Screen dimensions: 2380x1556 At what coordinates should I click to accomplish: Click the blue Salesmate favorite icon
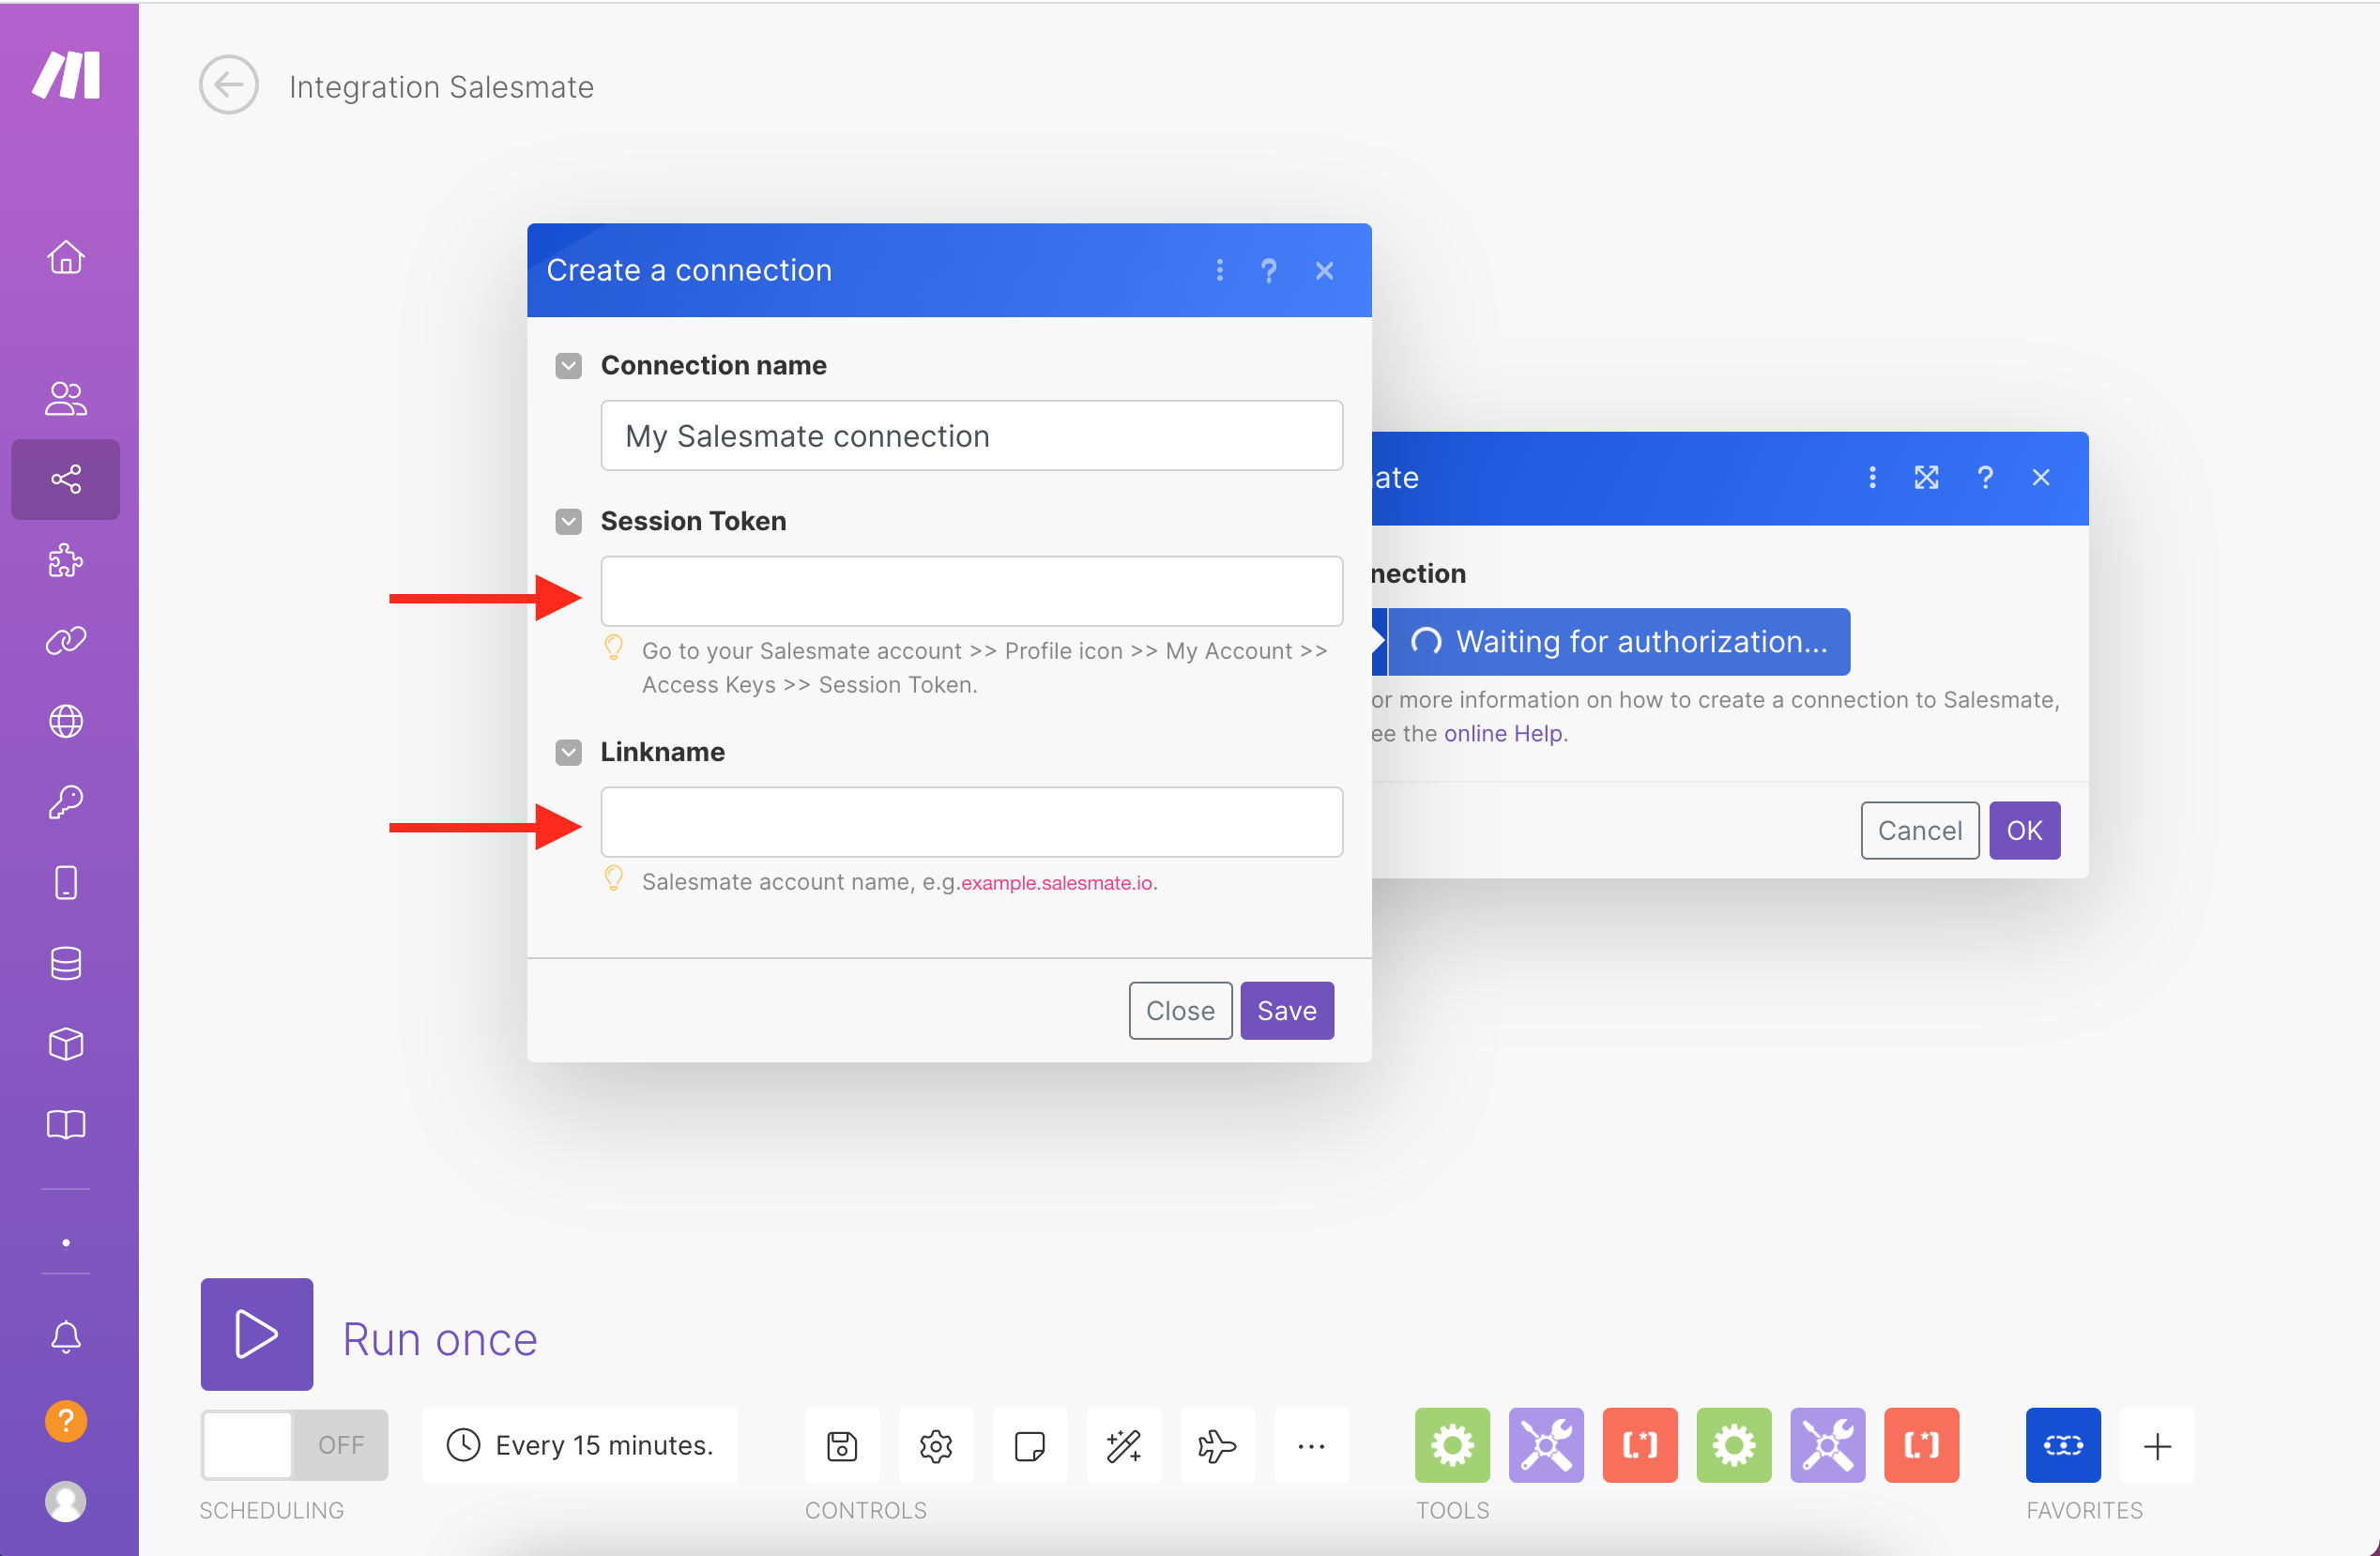click(2064, 1446)
